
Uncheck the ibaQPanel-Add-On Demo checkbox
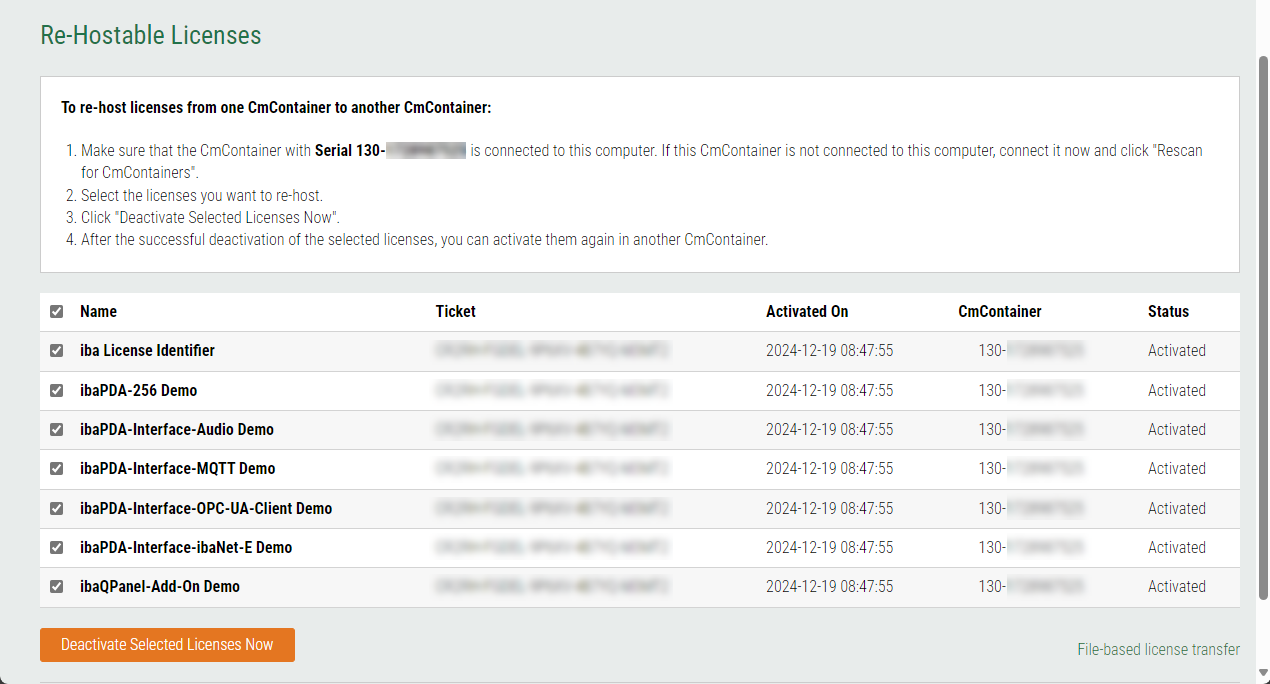pyautogui.click(x=57, y=587)
